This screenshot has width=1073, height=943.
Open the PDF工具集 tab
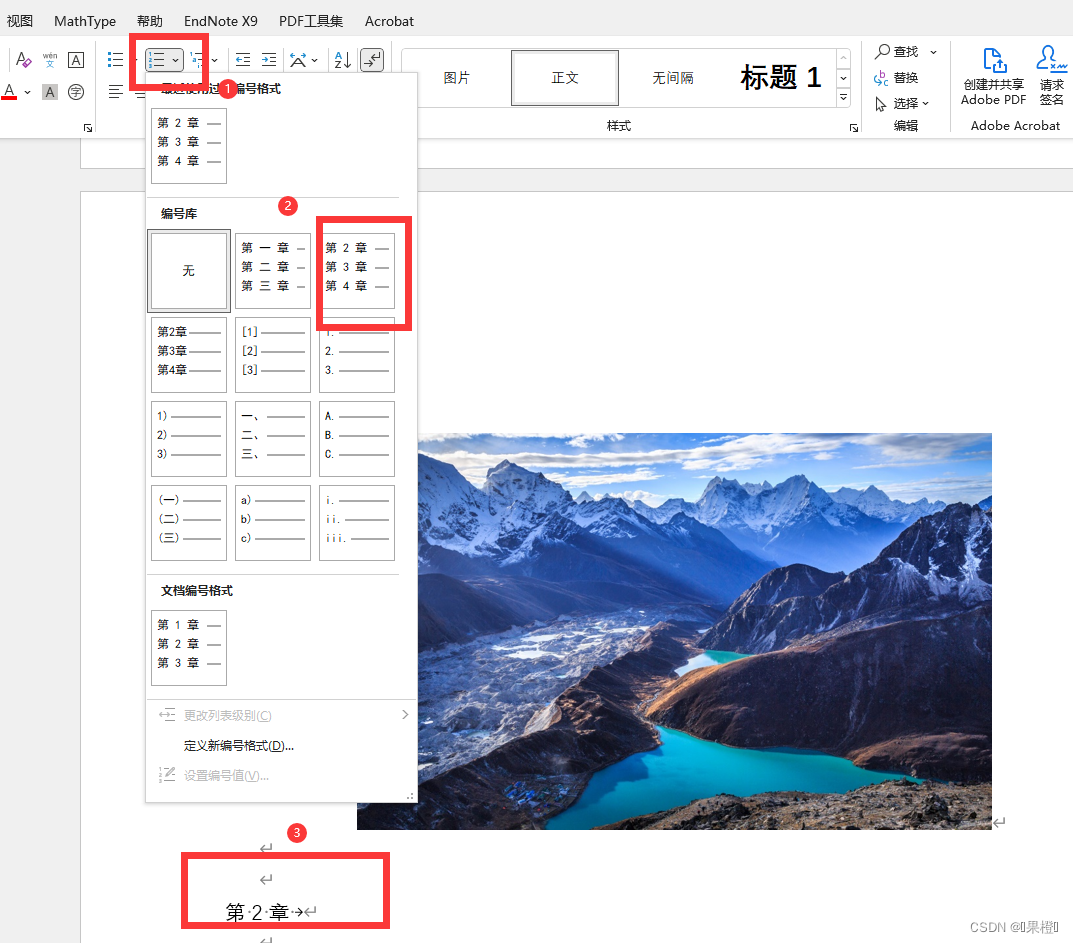click(311, 21)
